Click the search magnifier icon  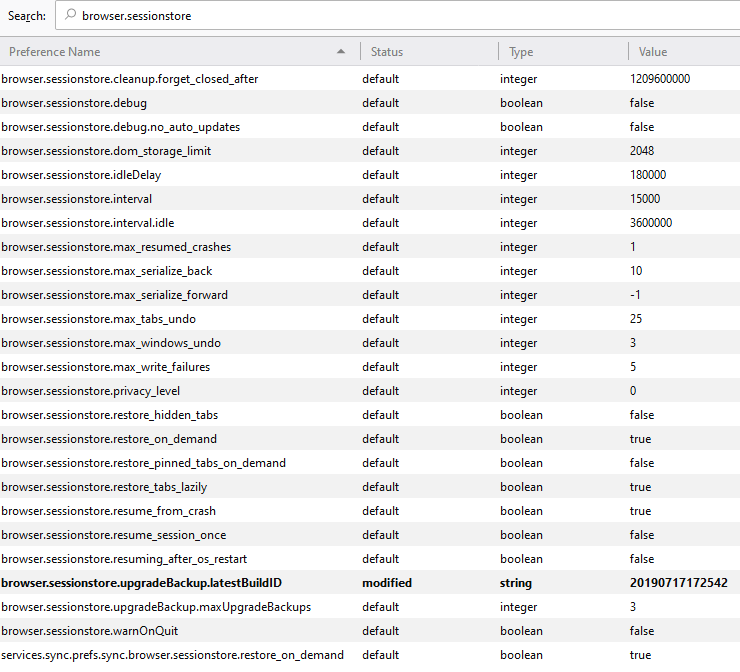pyautogui.click(x=70, y=15)
